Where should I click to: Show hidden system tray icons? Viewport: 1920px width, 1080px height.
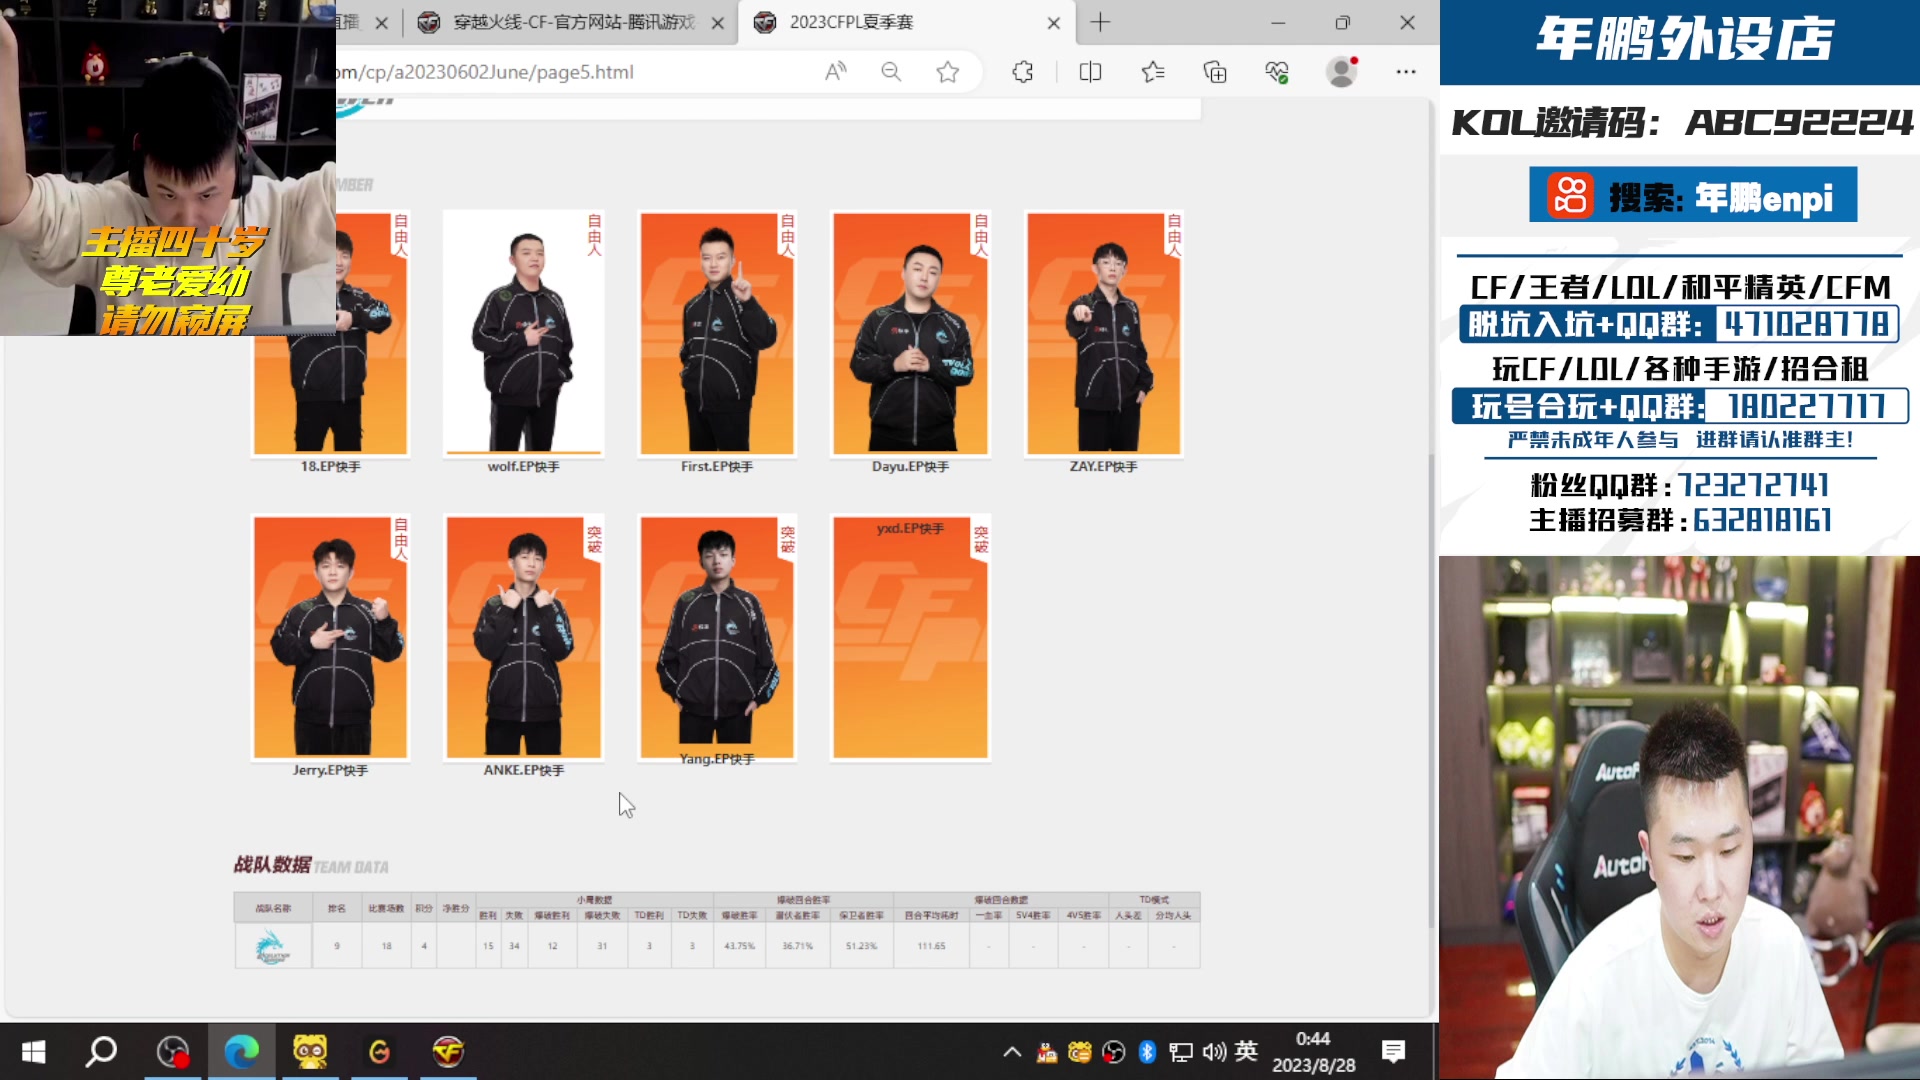1012,1052
